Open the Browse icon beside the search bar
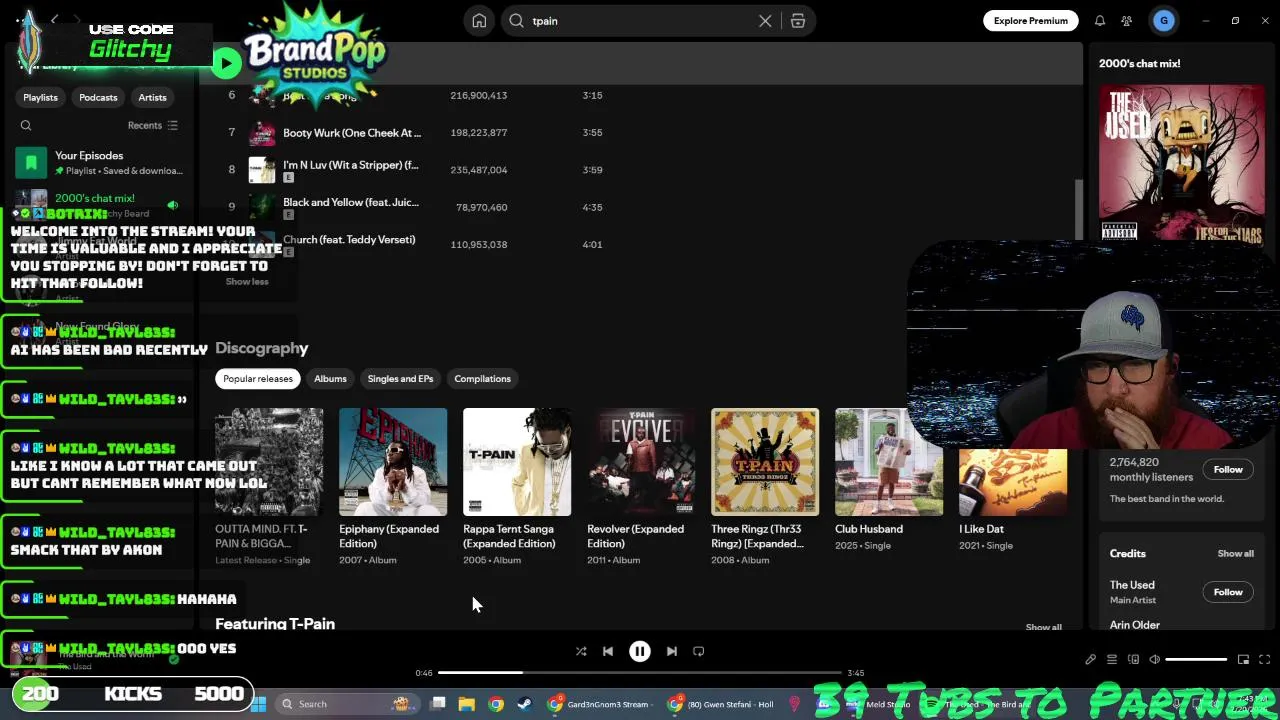The width and height of the screenshot is (1280, 720). (798, 21)
